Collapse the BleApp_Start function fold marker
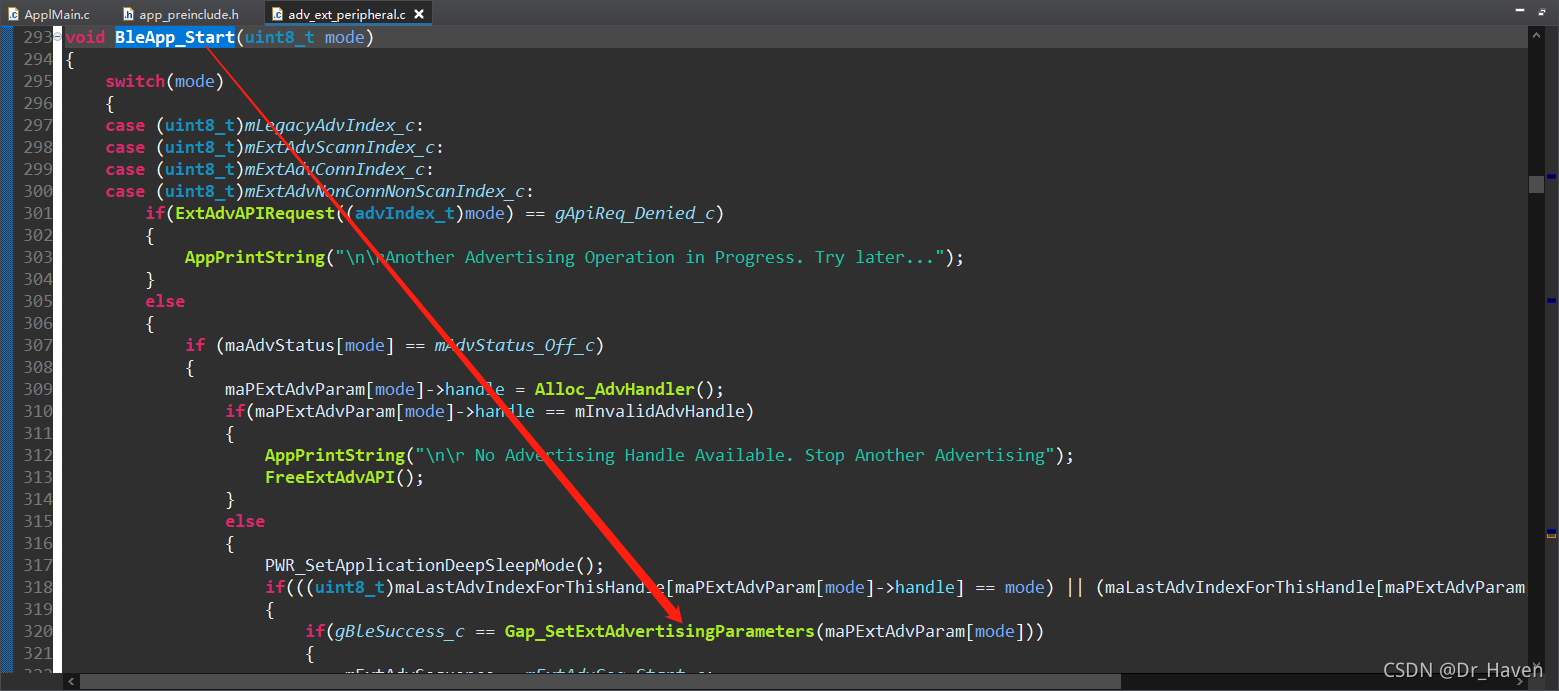Image resolution: width=1559 pixels, height=691 pixels. (57, 37)
